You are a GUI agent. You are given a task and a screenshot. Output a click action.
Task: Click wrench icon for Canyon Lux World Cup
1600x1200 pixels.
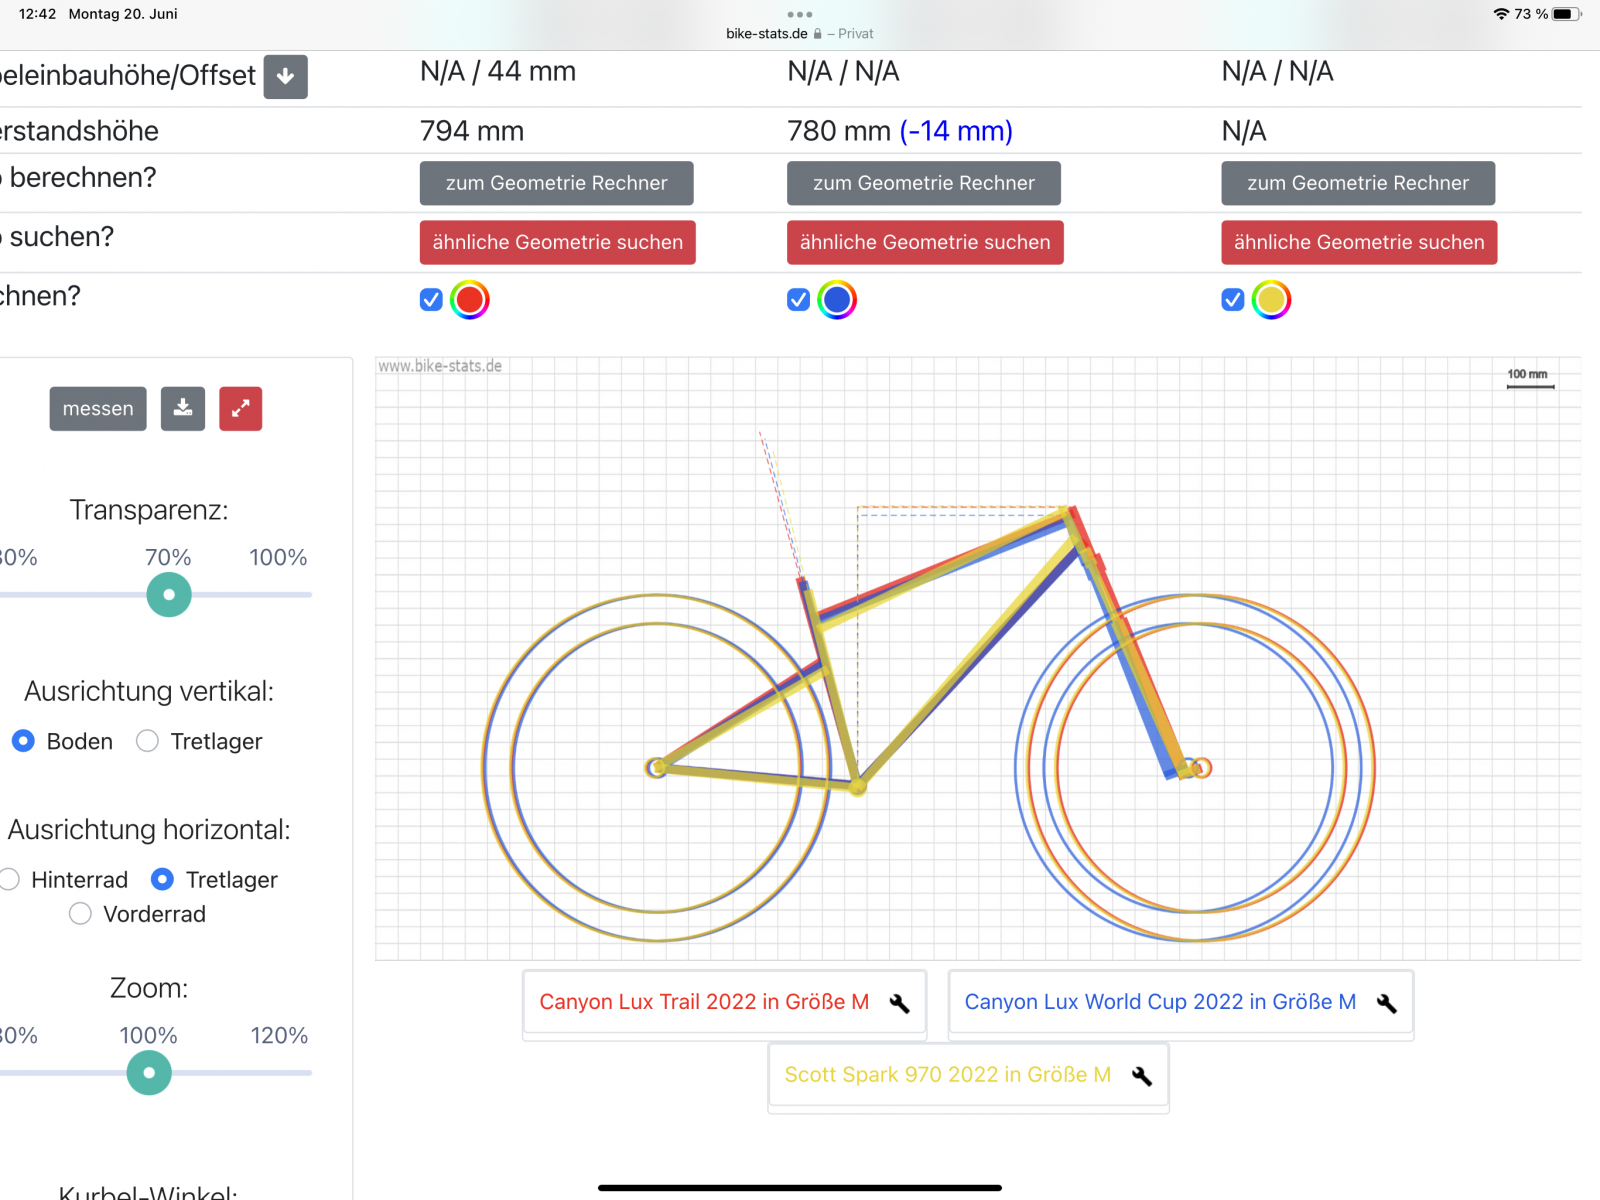(x=1386, y=1003)
